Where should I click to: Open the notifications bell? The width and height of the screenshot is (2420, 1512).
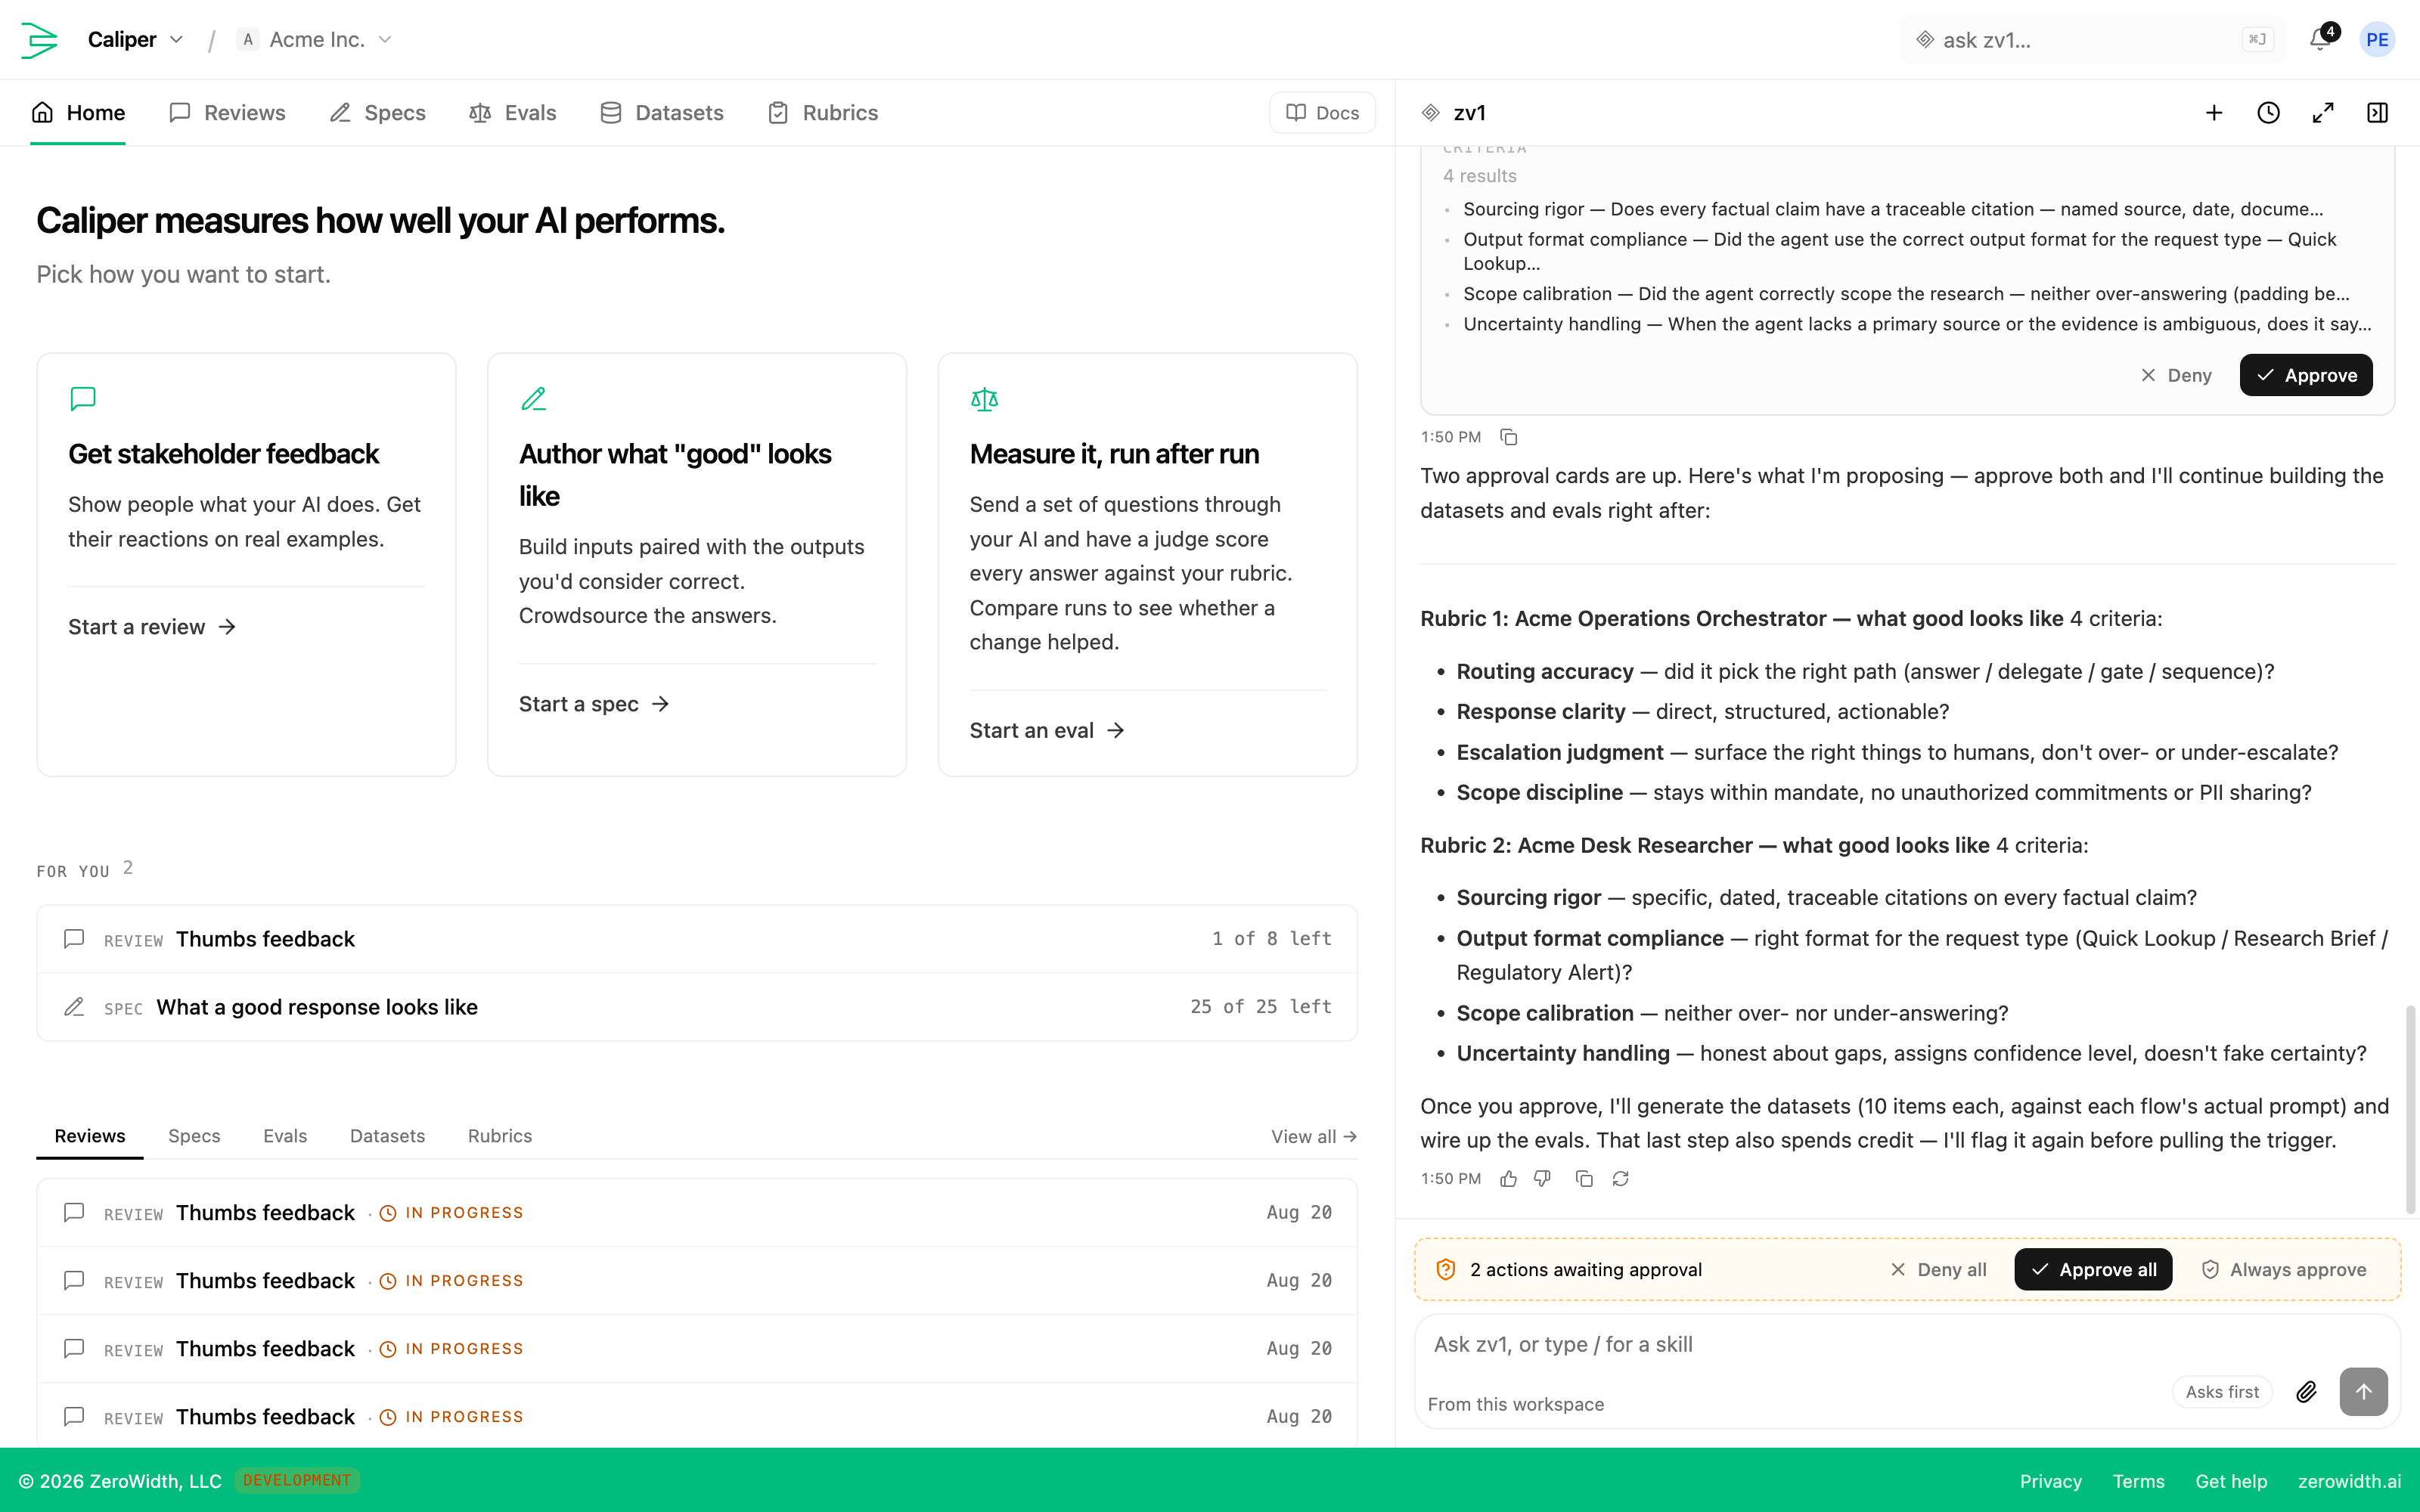[x=2320, y=40]
